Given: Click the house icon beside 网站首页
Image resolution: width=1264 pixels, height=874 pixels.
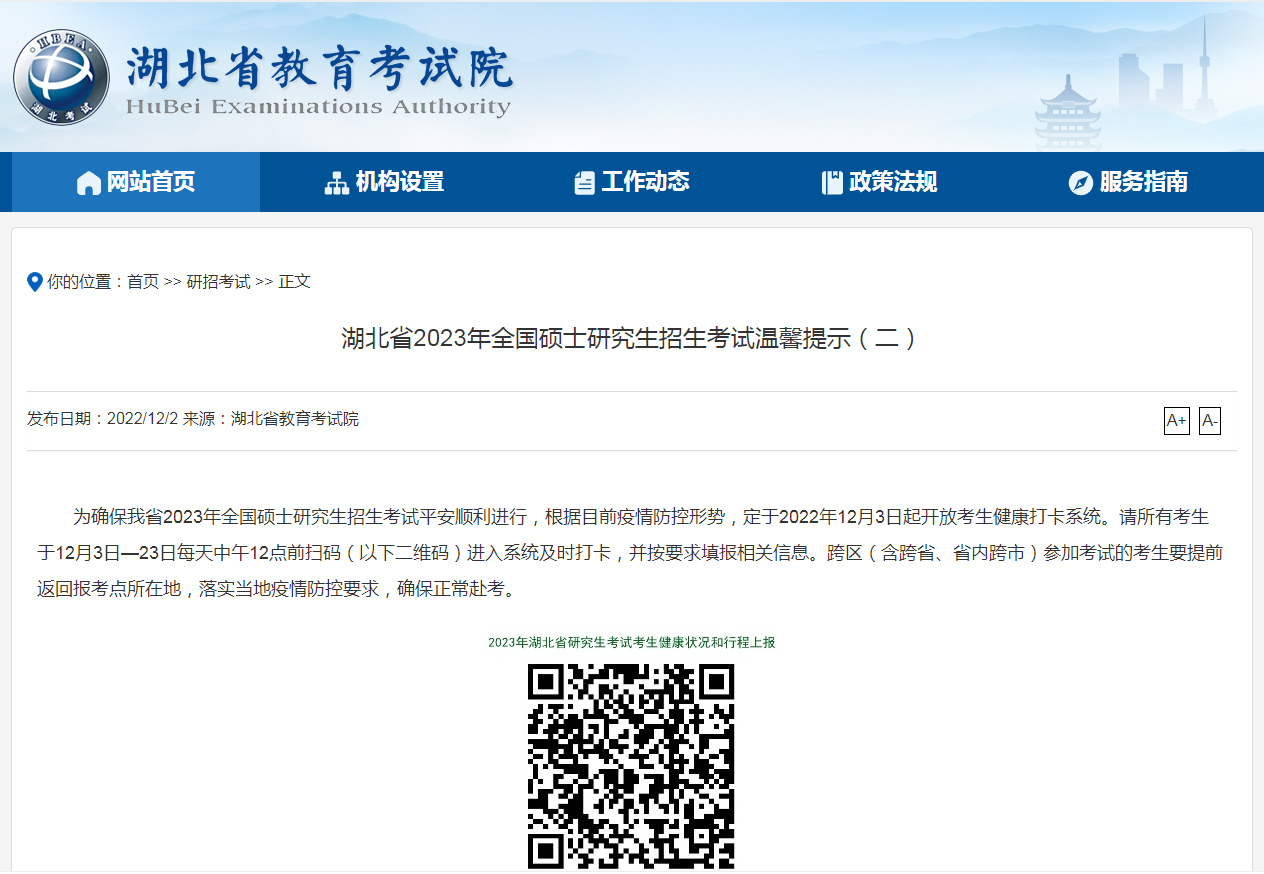Looking at the screenshot, I should tap(89, 183).
